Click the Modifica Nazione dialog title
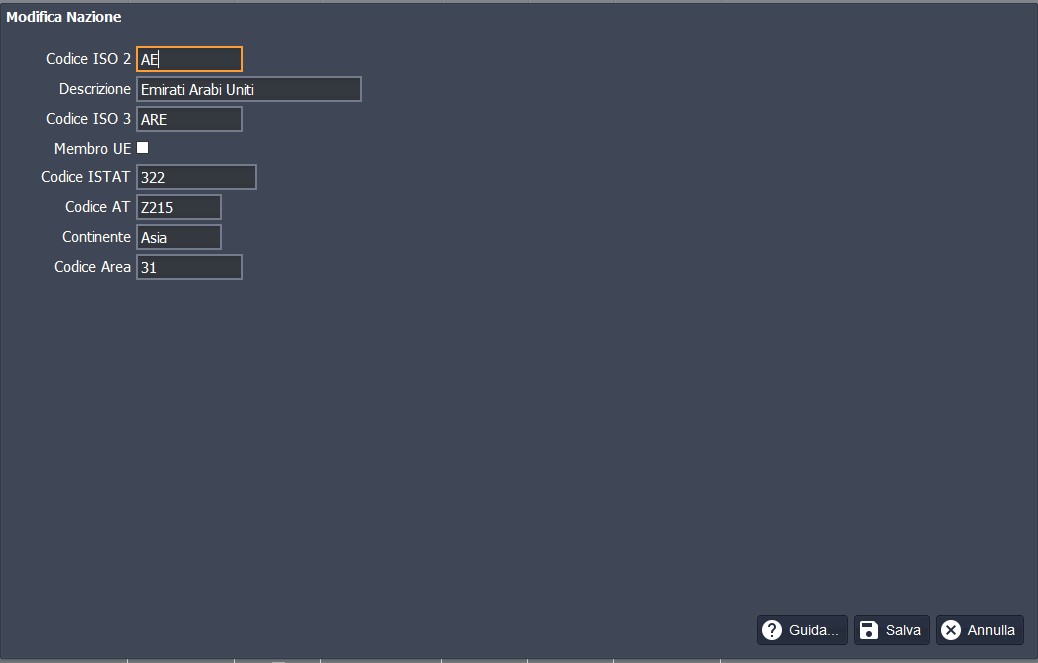The height and width of the screenshot is (663, 1038). [64, 17]
